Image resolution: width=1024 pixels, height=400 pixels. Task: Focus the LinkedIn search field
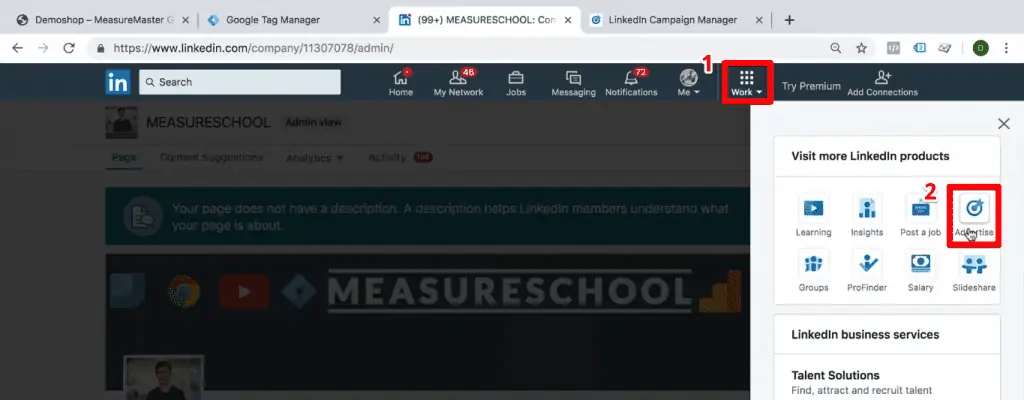tap(240, 82)
